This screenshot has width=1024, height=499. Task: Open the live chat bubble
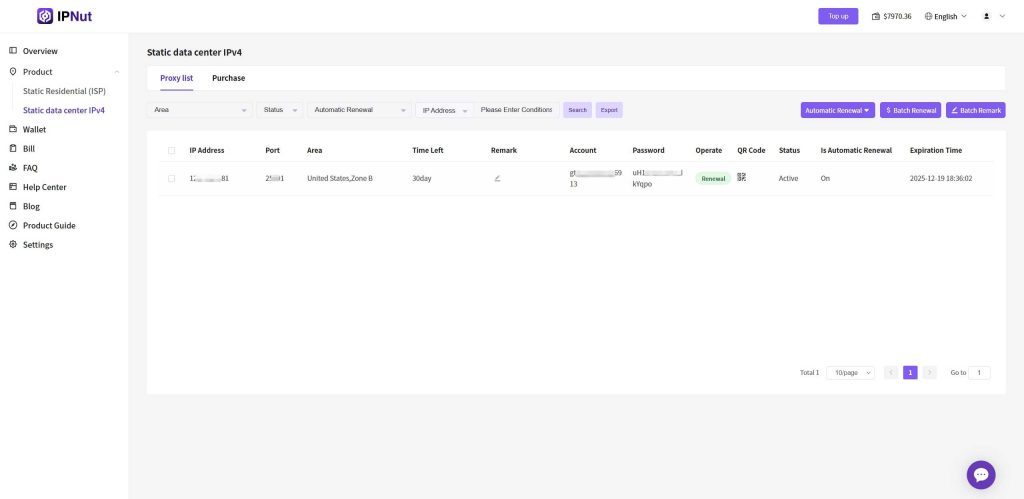click(x=980, y=475)
